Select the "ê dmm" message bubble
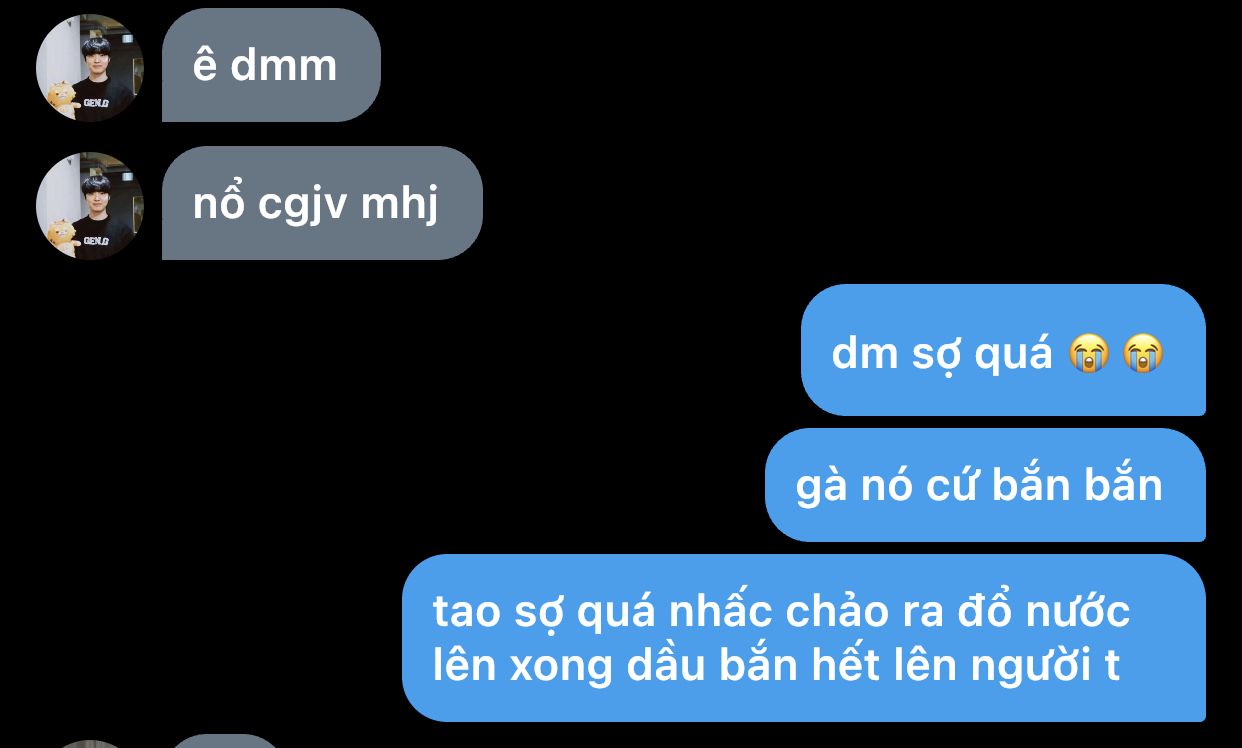The image size is (1242, 748). [x=271, y=65]
